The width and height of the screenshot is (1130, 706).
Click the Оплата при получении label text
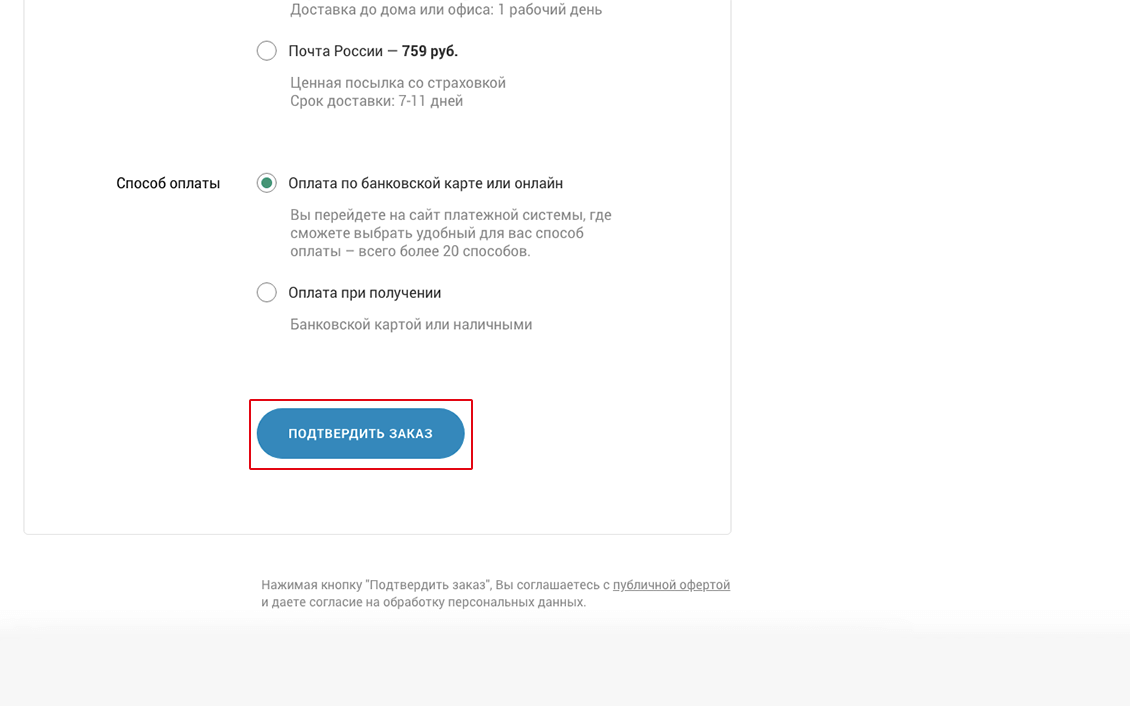click(x=364, y=293)
